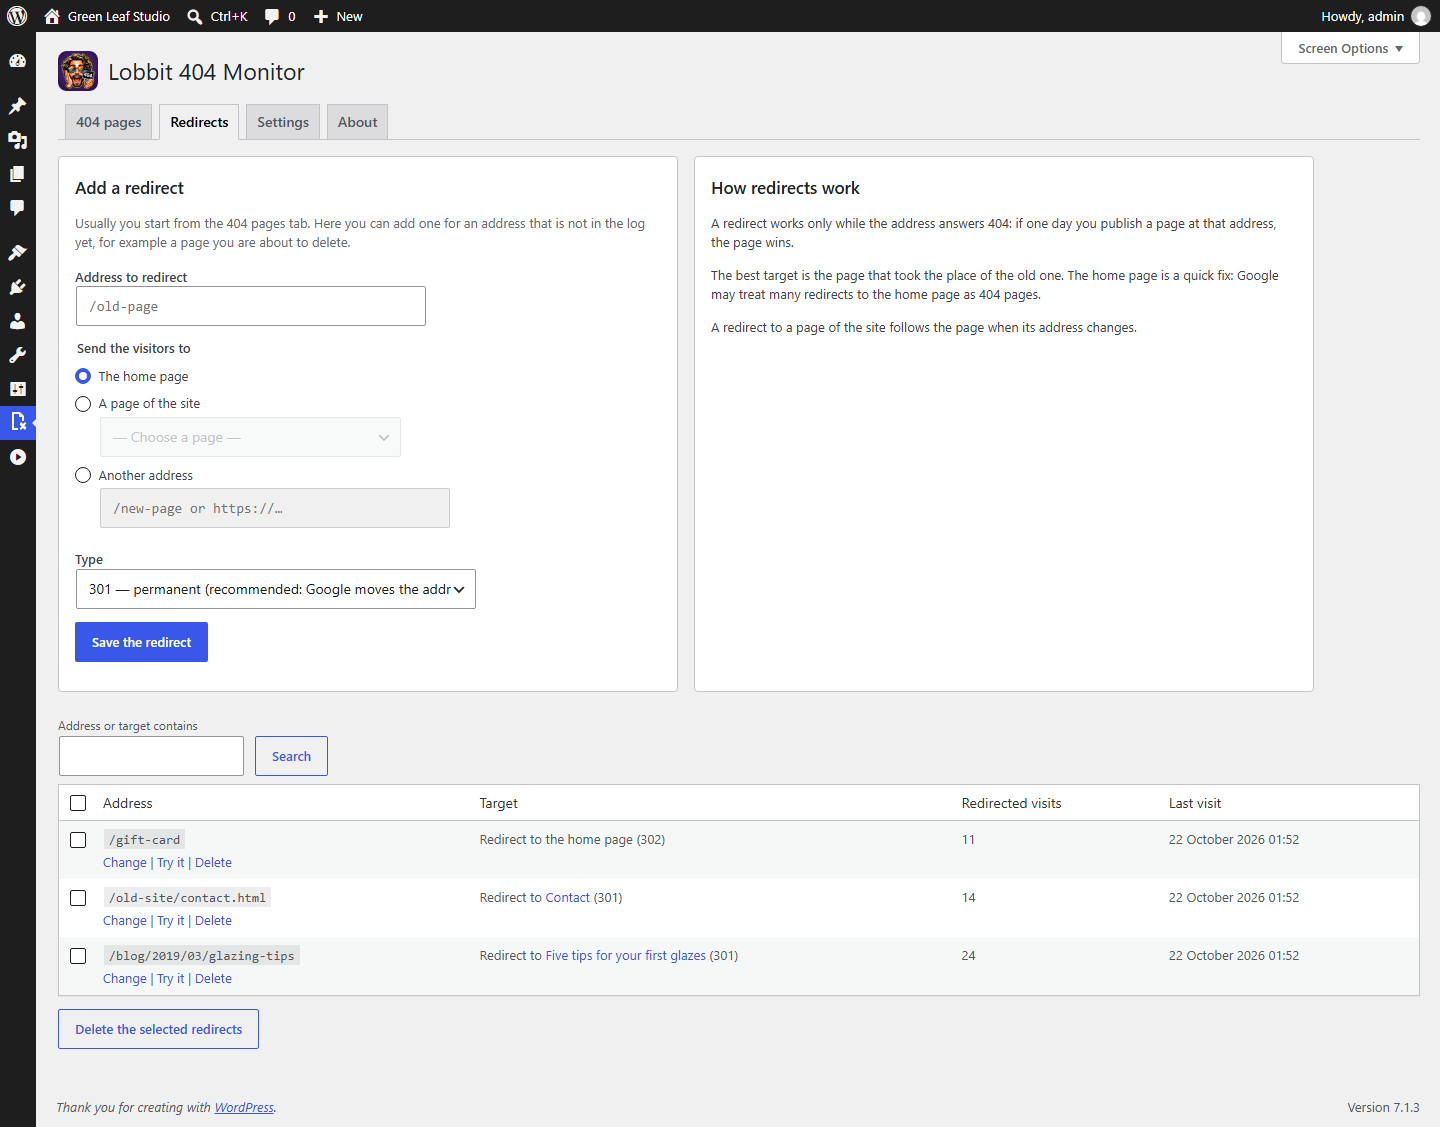Focus the 'Address or target contains' search box
The height and width of the screenshot is (1127, 1440).
[151, 756]
